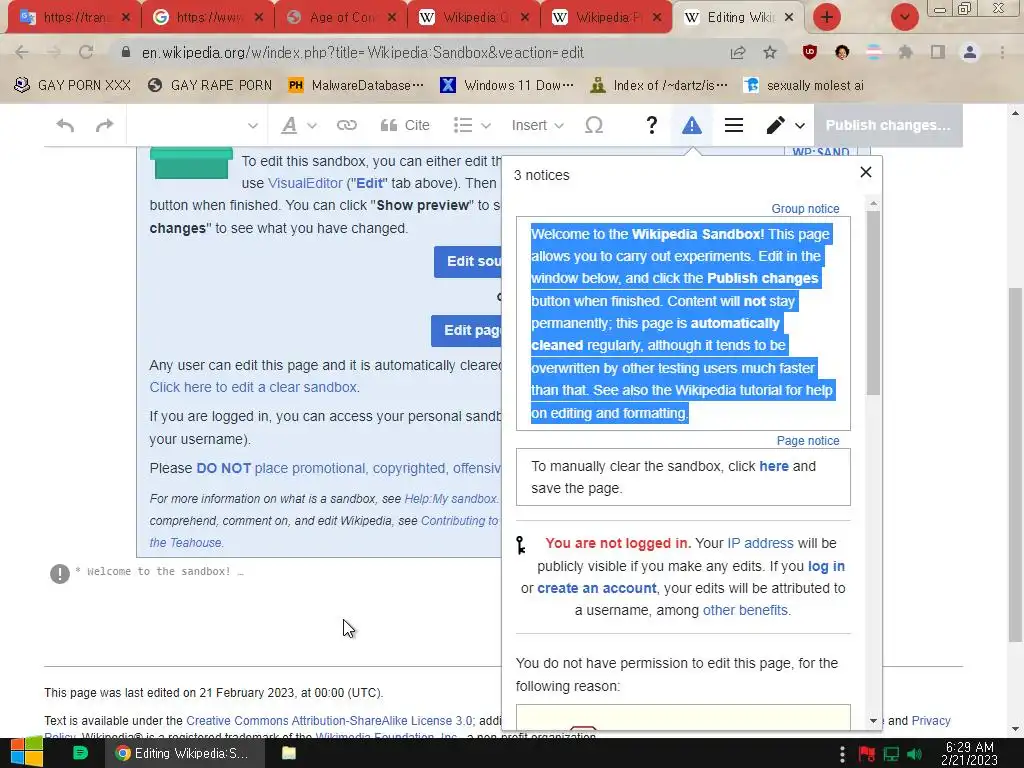The height and width of the screenshot is (768, 1024).
Task: Click the Edit page blue button
Action: (466, 330)
